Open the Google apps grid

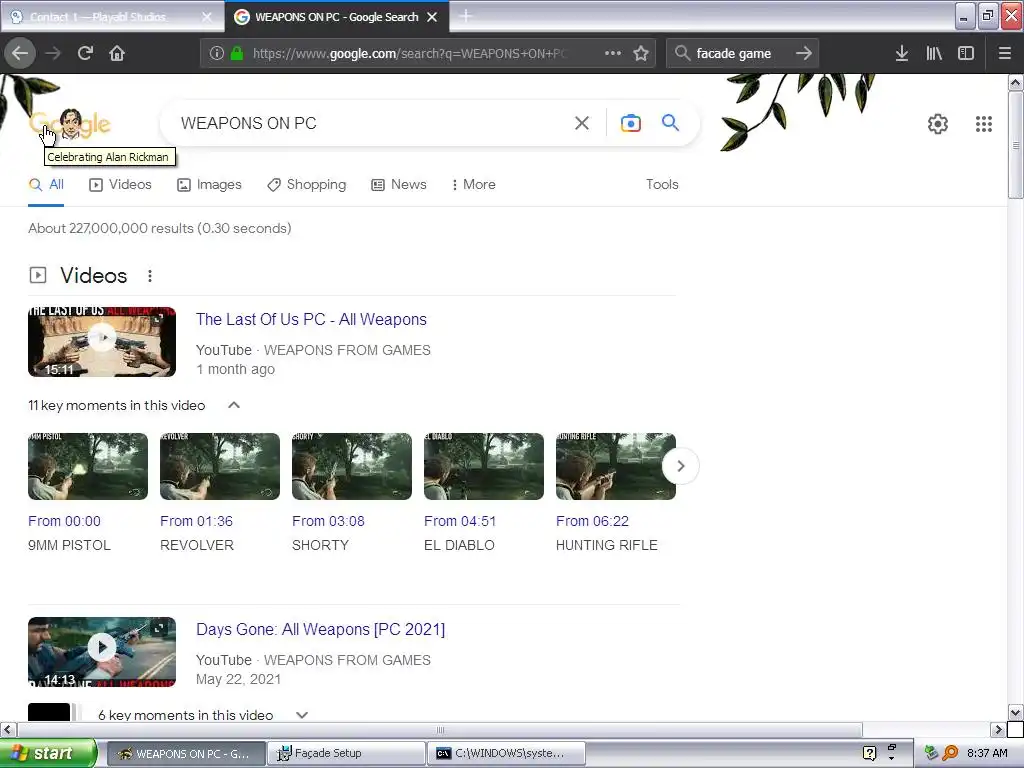pyautogui.click(x=984, y=123)
